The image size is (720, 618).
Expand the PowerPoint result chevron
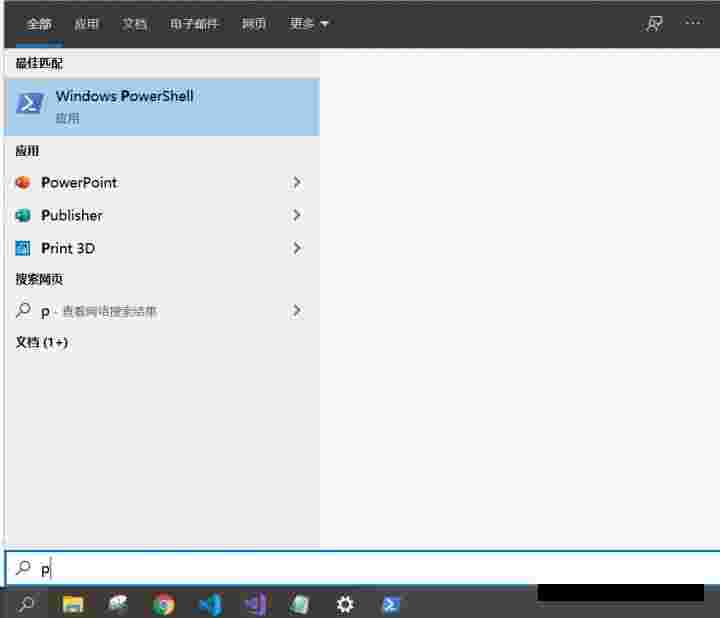tap(297, 183)
